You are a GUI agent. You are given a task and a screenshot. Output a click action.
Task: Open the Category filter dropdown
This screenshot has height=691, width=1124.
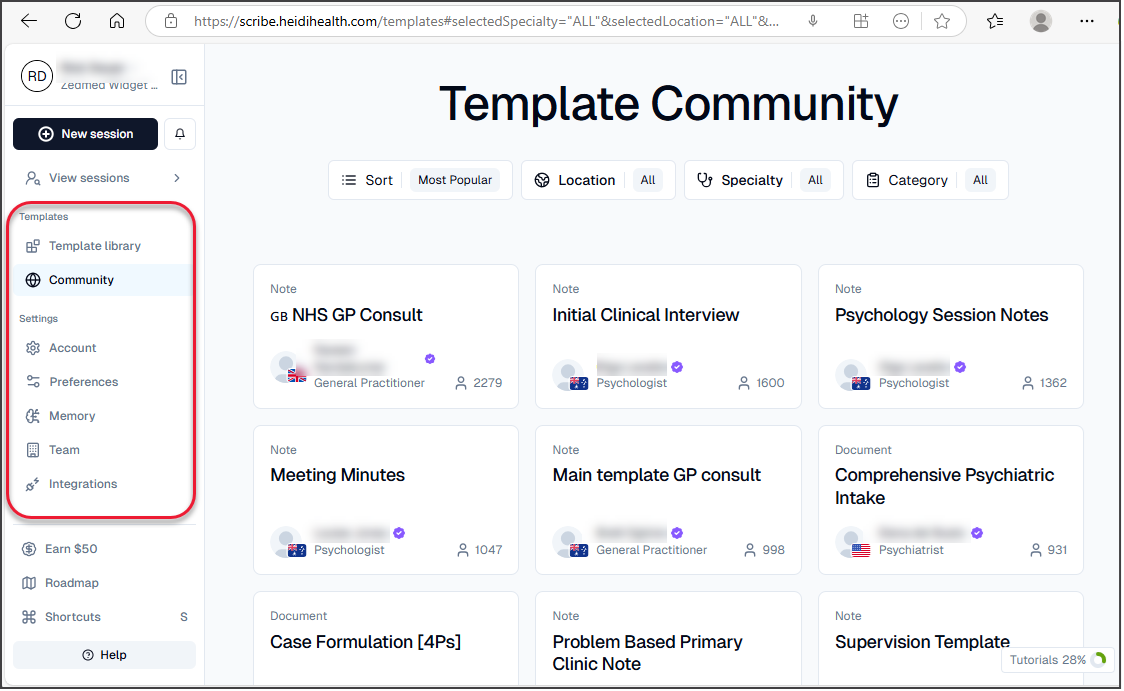(x=930, y=180)
